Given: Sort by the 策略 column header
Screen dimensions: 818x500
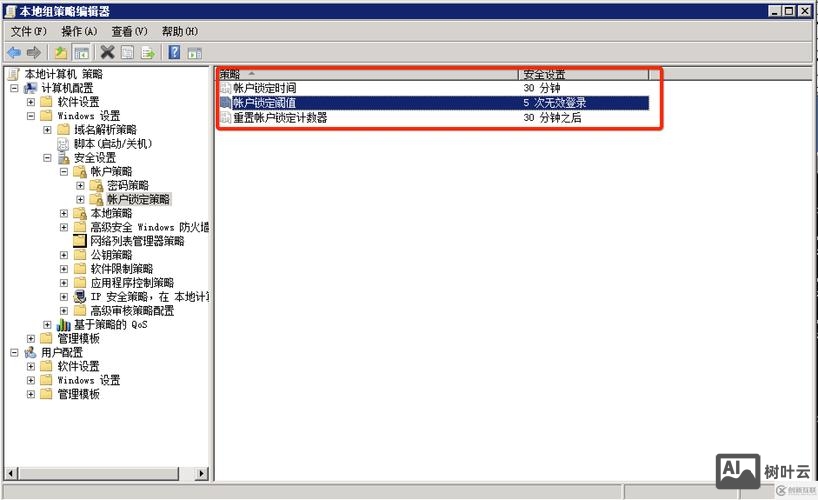Looking at the screenshot, I should tap(367, 74).
